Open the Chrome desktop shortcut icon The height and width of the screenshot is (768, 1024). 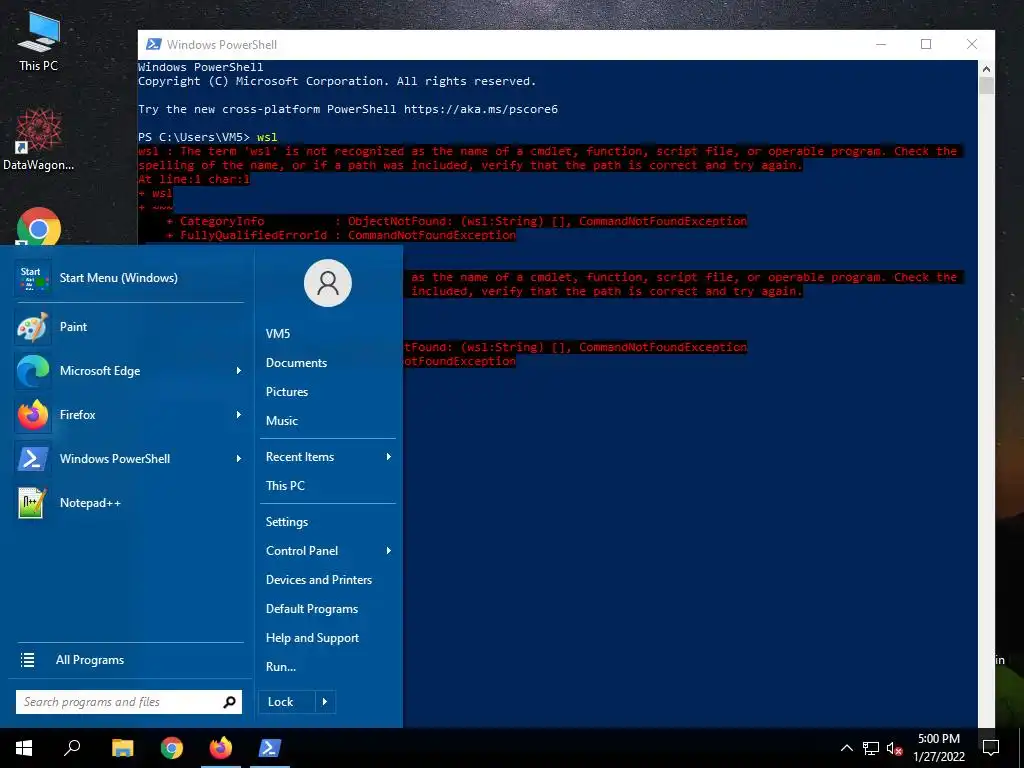tap(39, 227)
